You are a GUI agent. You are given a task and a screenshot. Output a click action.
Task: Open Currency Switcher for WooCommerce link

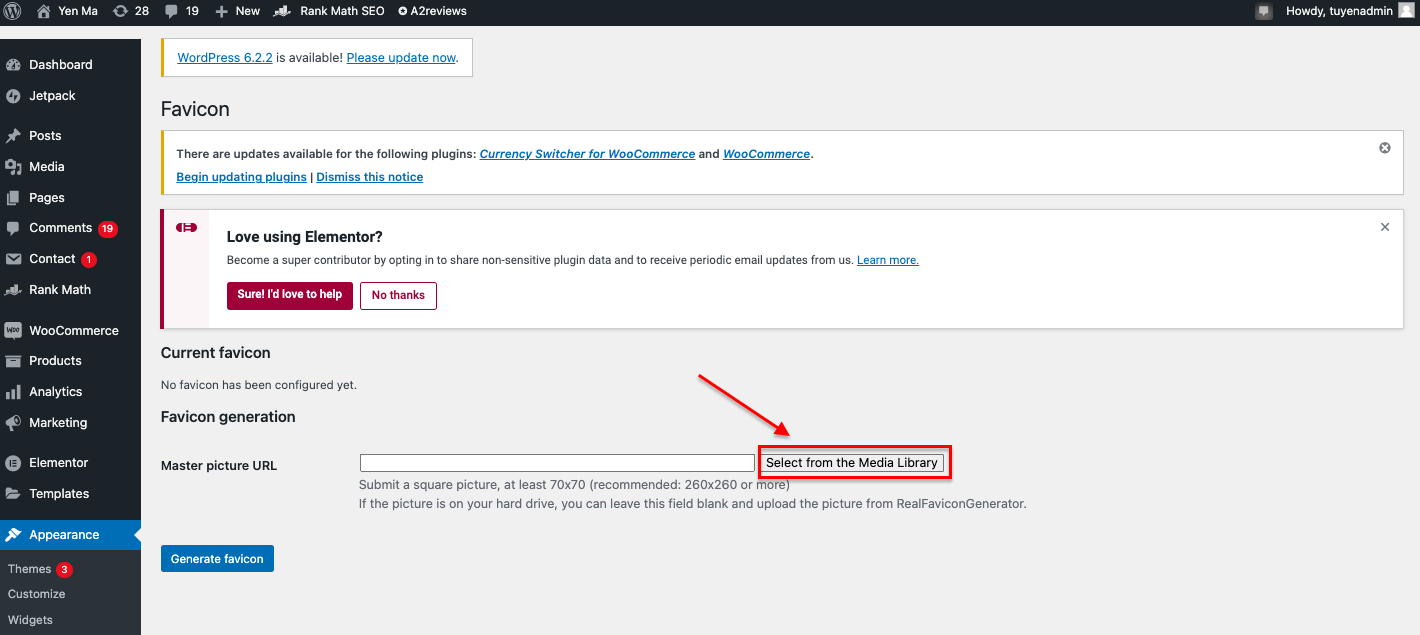point(587,154)
